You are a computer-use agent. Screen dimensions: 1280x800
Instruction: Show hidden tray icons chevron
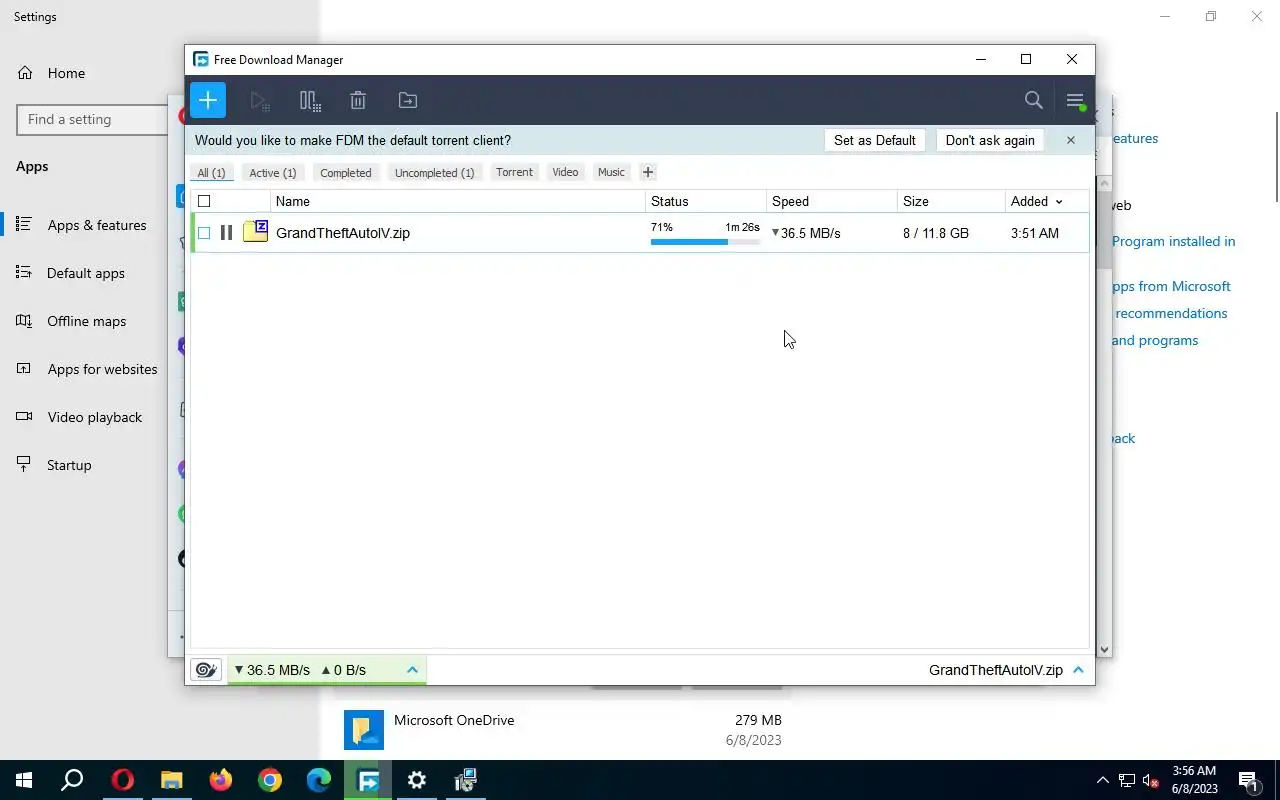(1103, 780)
